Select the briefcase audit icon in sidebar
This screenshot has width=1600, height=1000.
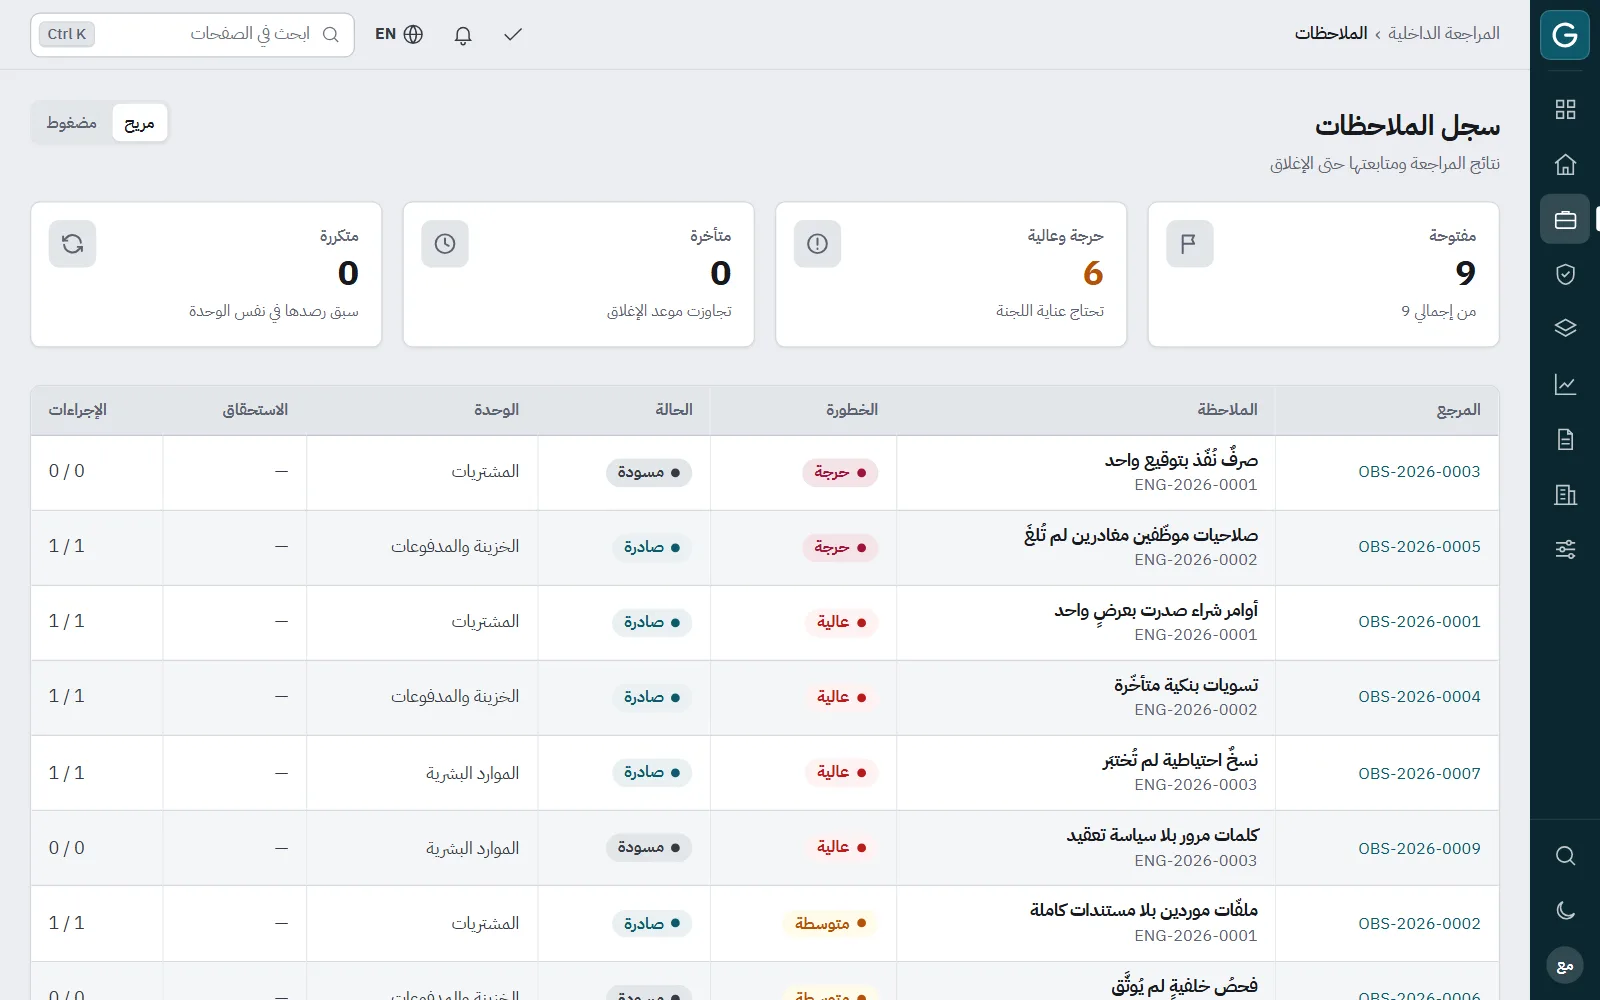click(x=1565, y=219)
